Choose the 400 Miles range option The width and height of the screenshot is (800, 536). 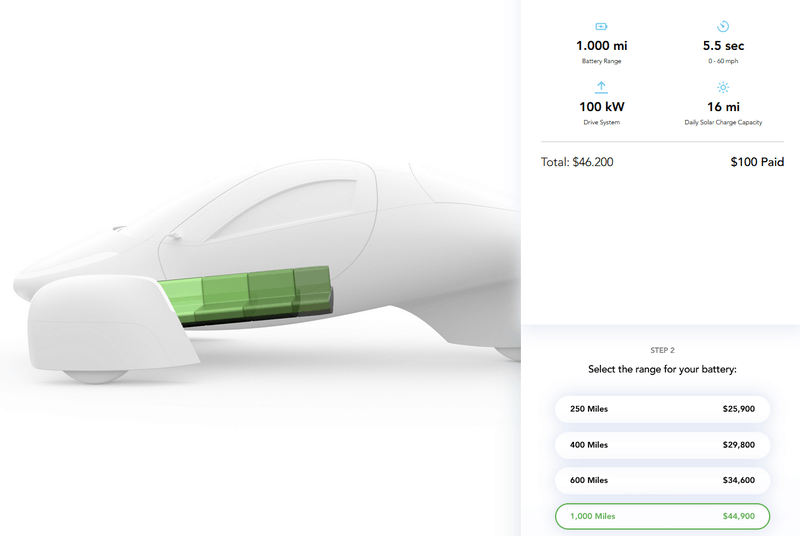pyautogui.click(x=662, y=445)
